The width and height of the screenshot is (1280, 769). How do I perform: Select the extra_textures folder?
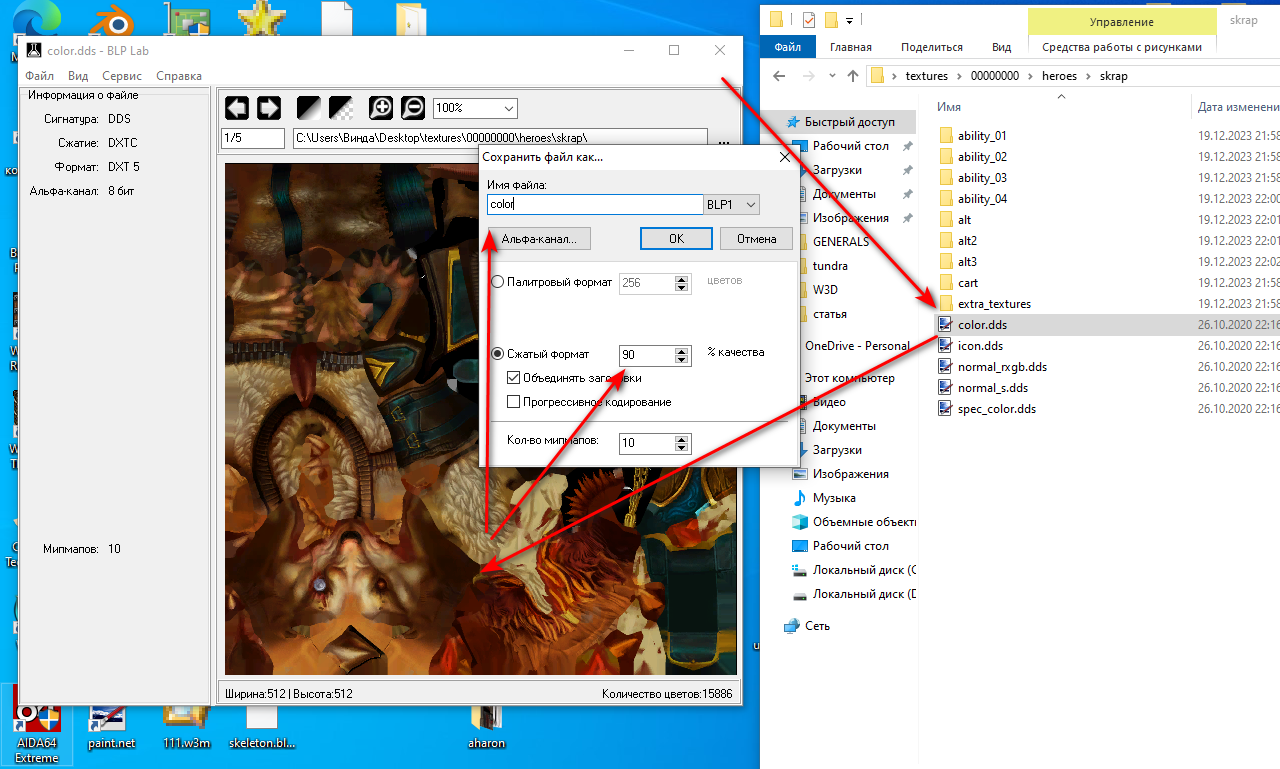tap(994, 303)
